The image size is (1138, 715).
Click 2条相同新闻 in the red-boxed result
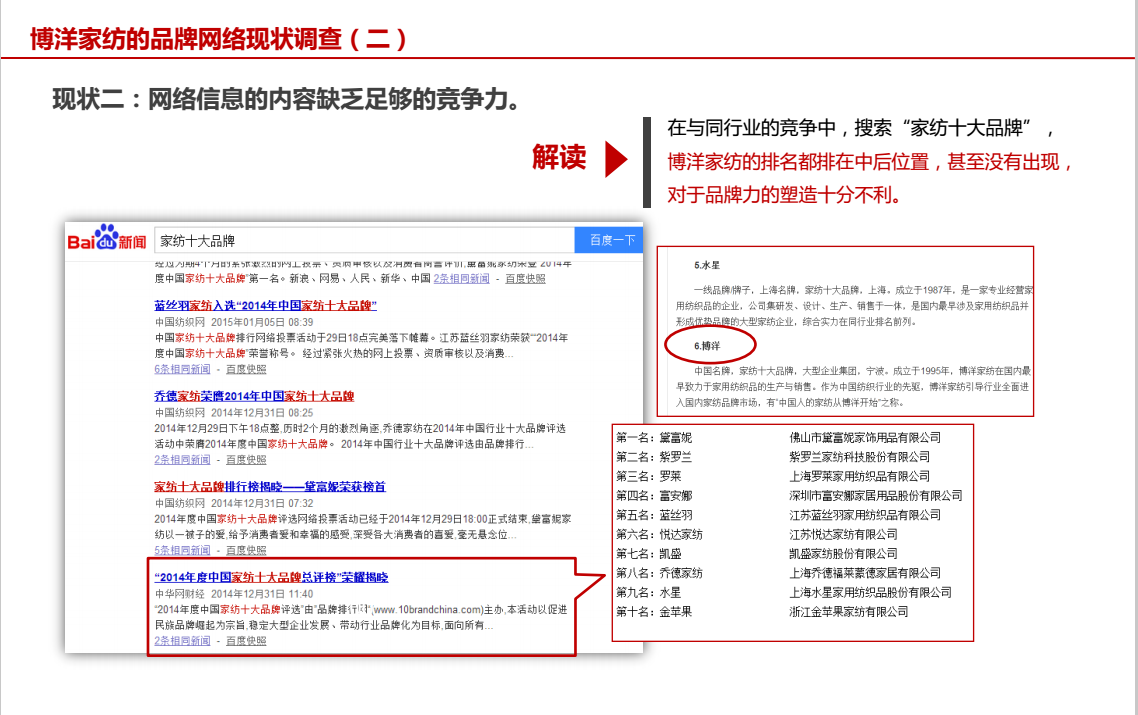click(x=182, y=641)
